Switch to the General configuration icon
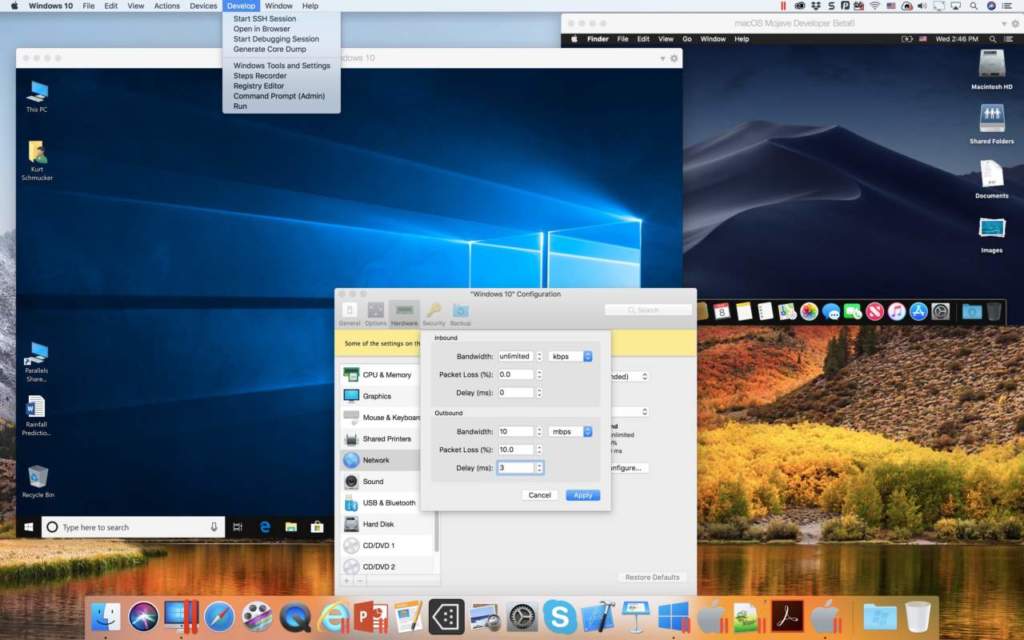Screen dimensions: 1024x640 tap(350, 312)
